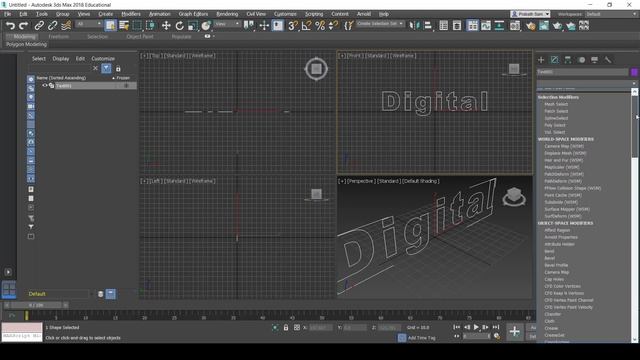The height and width of the screenshot is (360, 640).
Task: Select the Select and Link tool
Action: tap(39, 26)
